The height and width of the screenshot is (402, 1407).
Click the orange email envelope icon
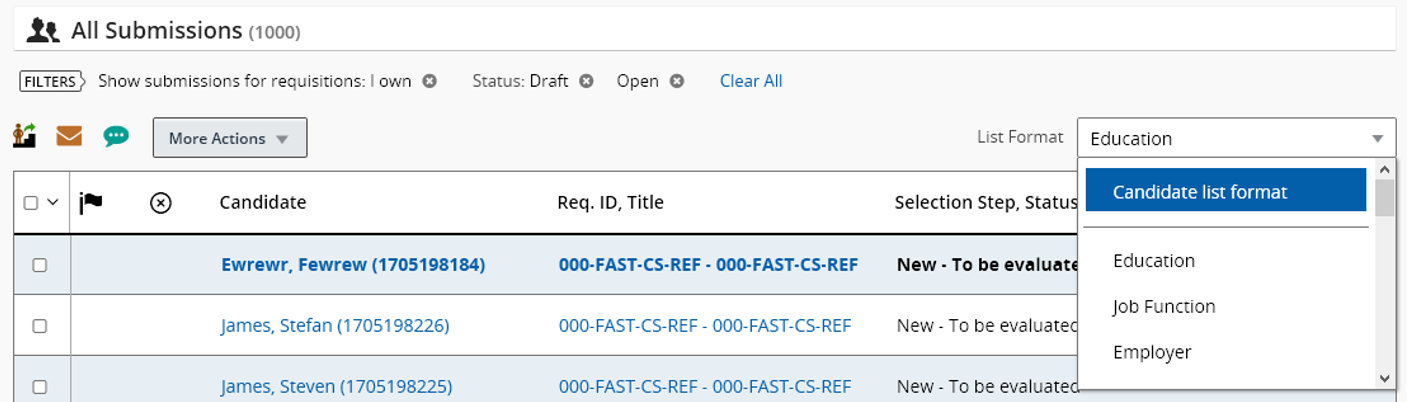pos(69,136)
